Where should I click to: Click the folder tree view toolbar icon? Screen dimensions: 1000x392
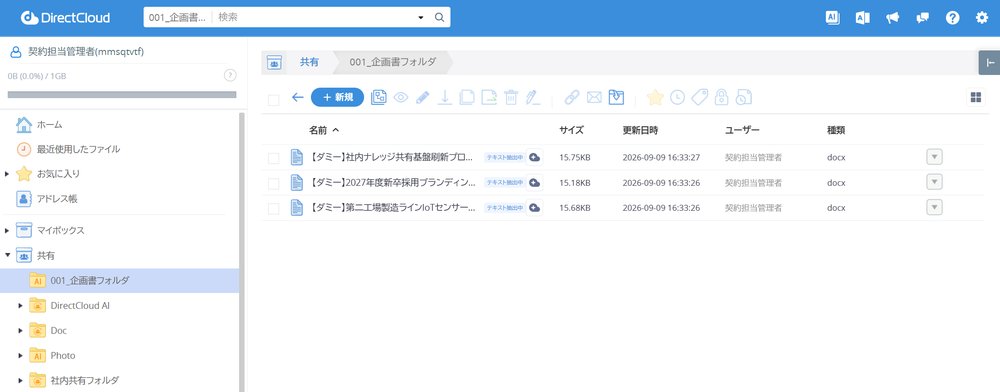coord(378,98)
